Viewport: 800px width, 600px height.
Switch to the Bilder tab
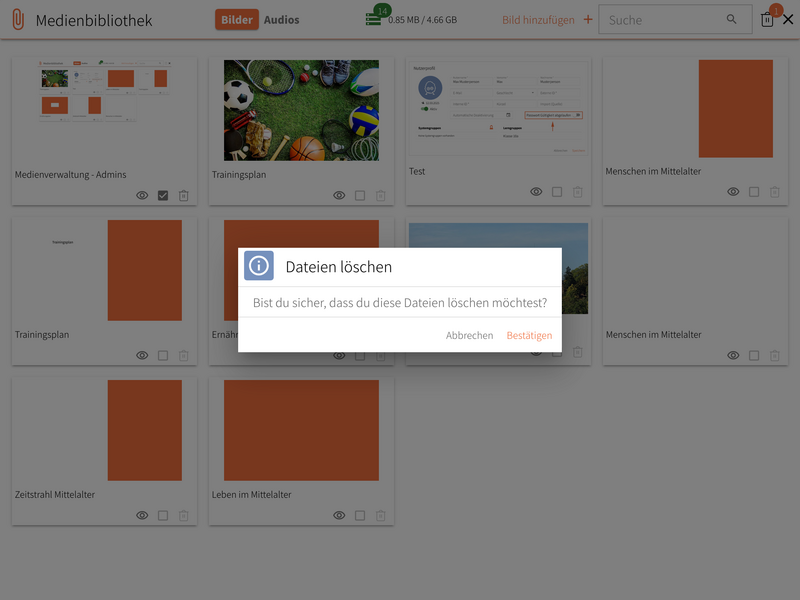237,19
